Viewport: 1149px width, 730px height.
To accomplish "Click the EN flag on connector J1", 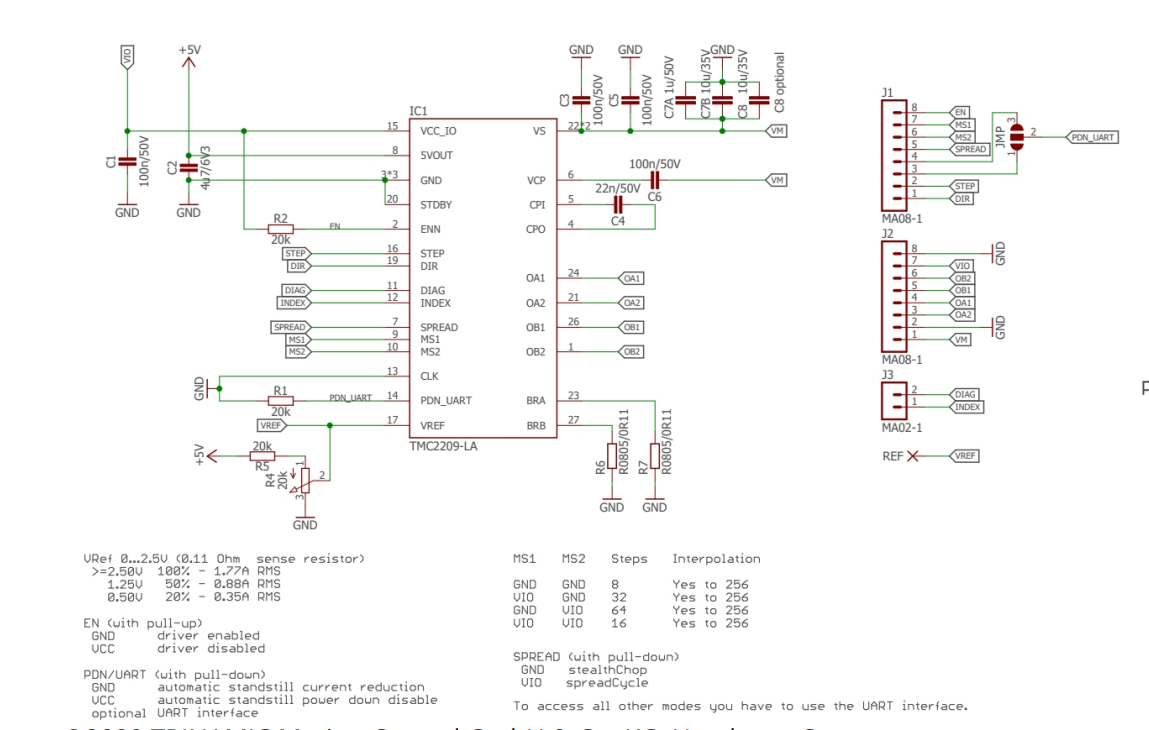I will coord(961,112).
